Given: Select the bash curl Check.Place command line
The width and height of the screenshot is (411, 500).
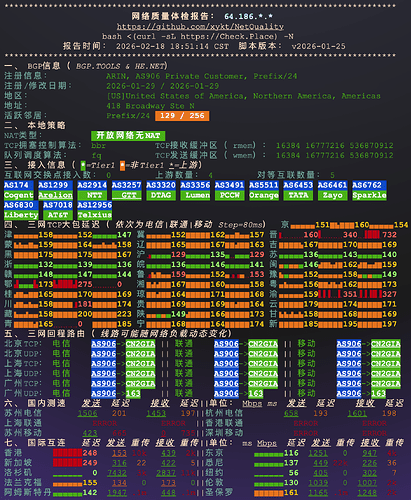Looking at the screenshot, I should tap(198, 36).
